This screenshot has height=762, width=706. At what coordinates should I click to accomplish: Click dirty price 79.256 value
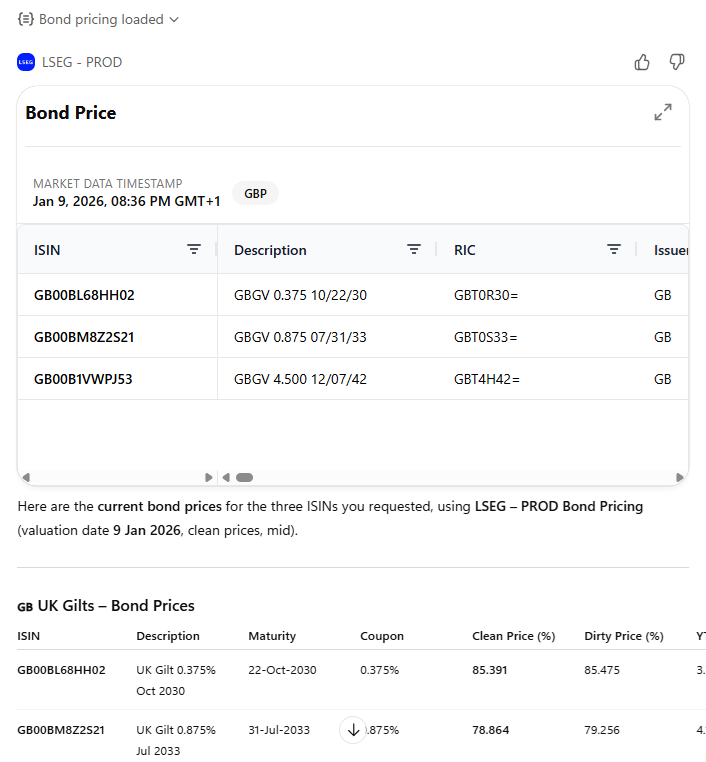tap(602, 730)
